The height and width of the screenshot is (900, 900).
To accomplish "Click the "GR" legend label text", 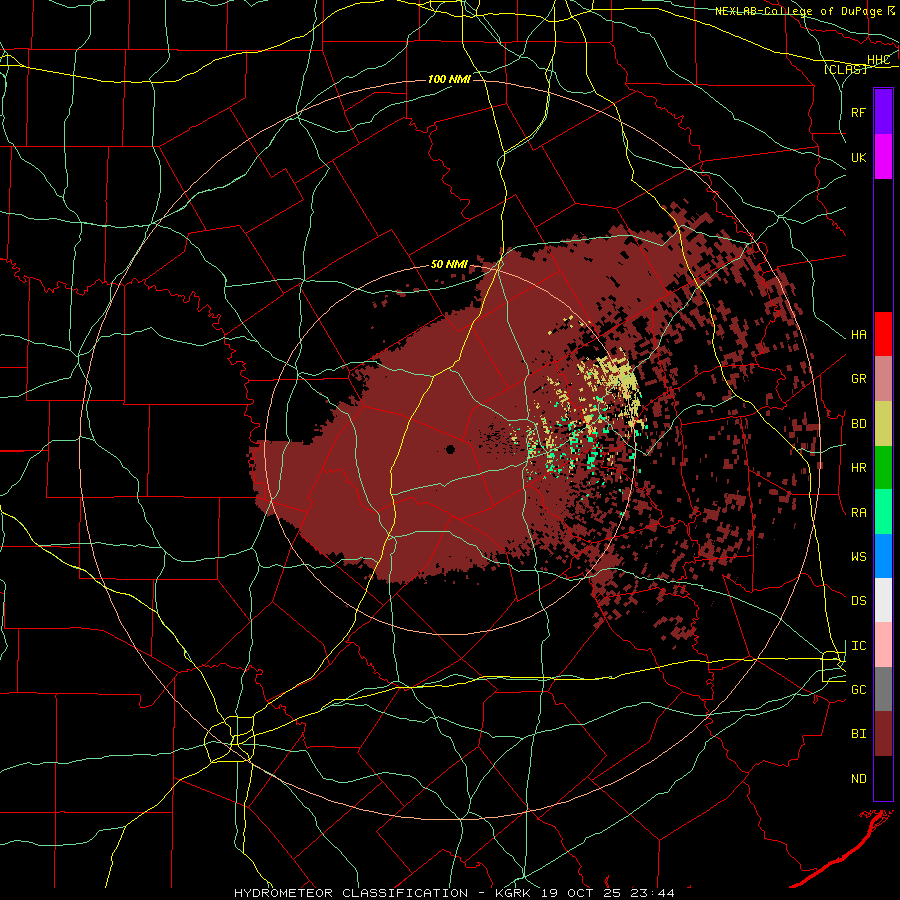I will (x=858, y=379).
